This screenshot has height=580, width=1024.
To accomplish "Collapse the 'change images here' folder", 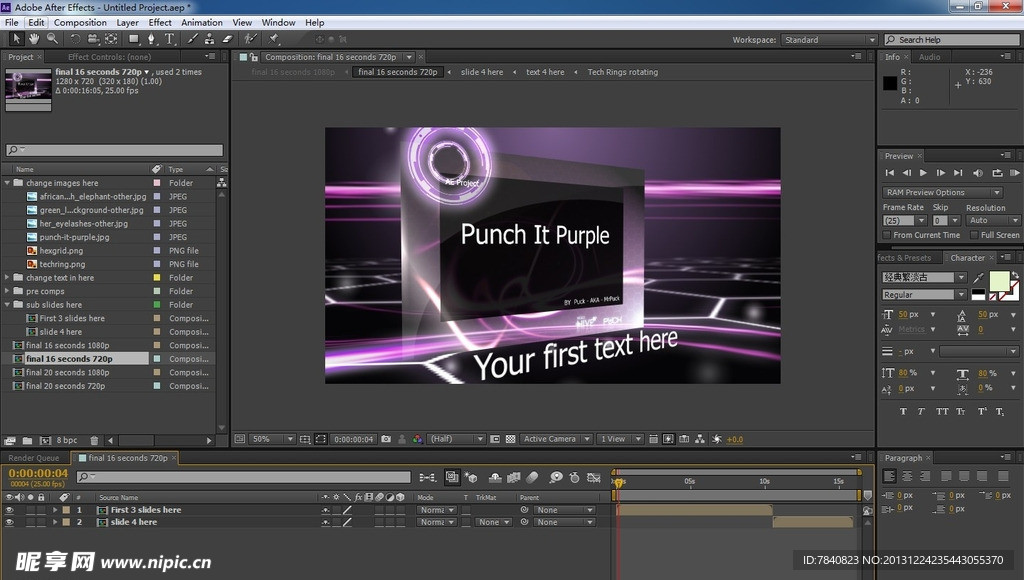I will (x=8, y=183).
